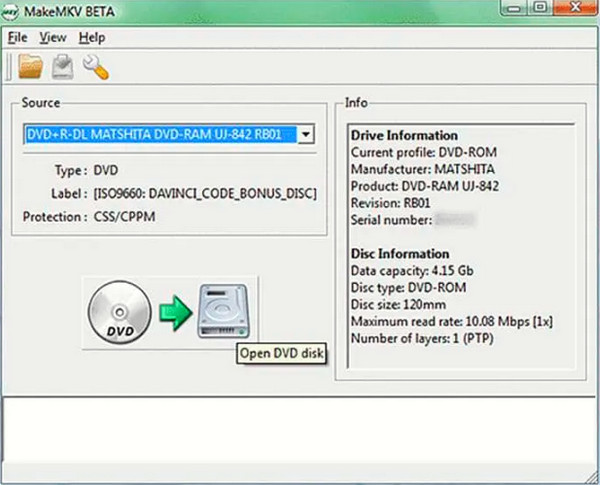
Task: Click the DVD disc icon
Action: coord(119,312)
